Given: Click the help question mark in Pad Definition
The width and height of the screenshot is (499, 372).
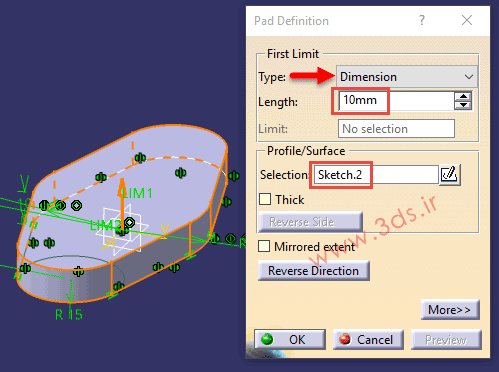Looking at the screenshot, I should 422,20.
